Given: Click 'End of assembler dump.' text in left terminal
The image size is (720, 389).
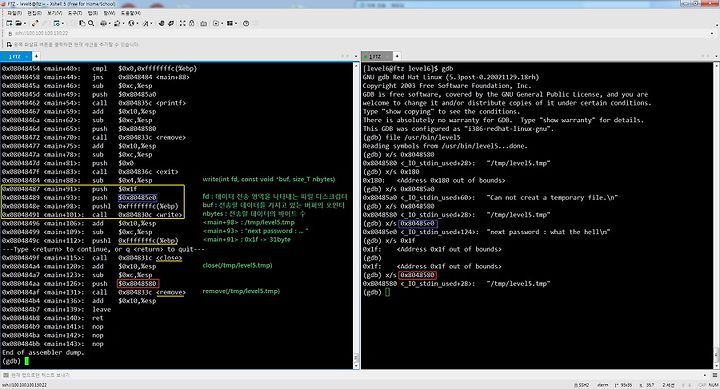Looking at the screenshot, I should click(43, 352).
